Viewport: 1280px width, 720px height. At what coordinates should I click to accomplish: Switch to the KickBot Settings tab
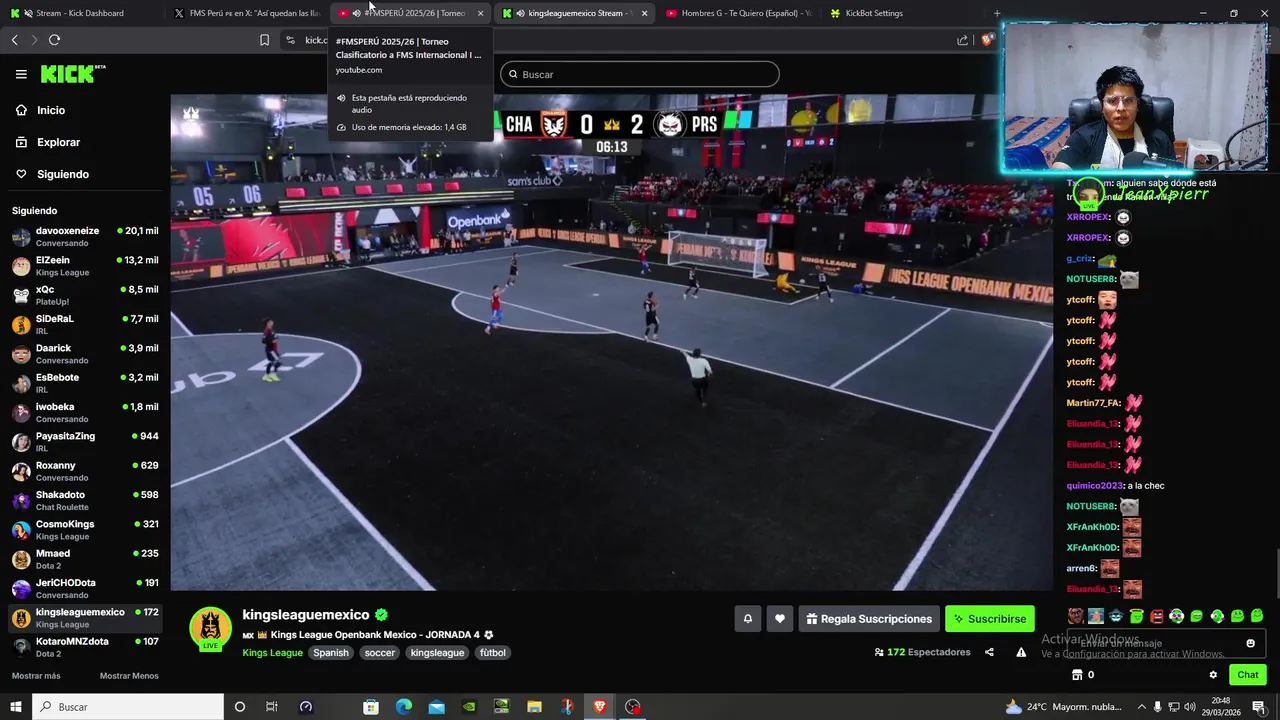[x=874, y=13]
